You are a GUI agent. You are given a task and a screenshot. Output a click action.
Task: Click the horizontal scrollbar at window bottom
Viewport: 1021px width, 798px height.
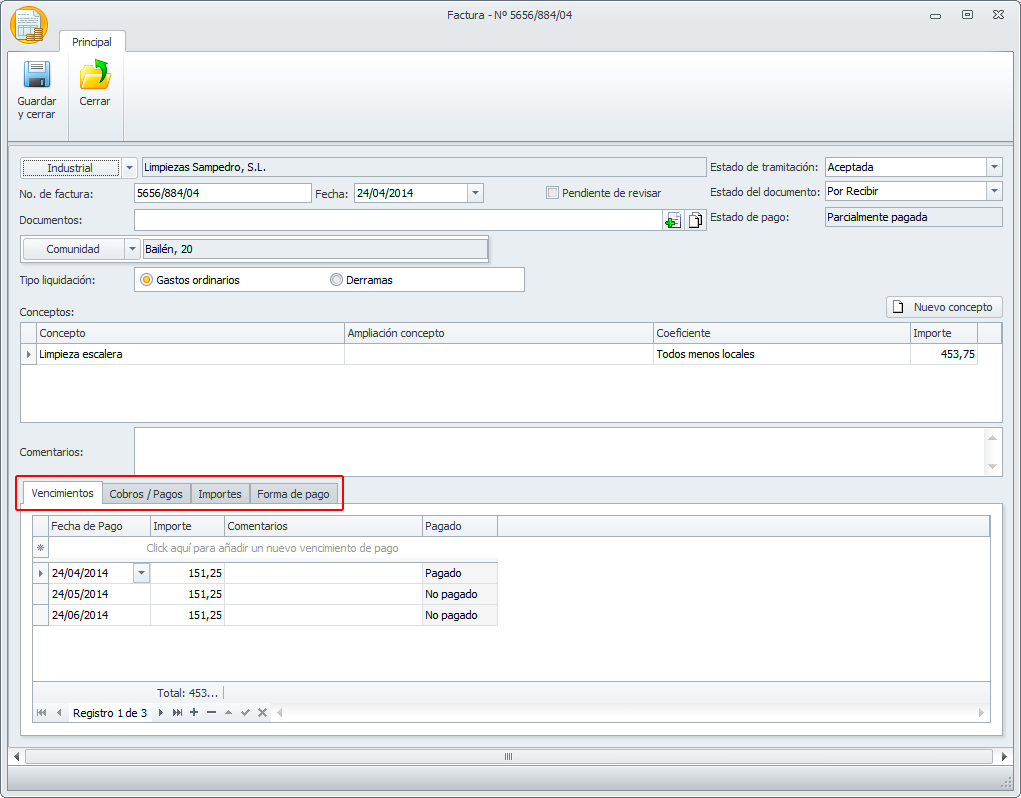(x=509, y=757)
